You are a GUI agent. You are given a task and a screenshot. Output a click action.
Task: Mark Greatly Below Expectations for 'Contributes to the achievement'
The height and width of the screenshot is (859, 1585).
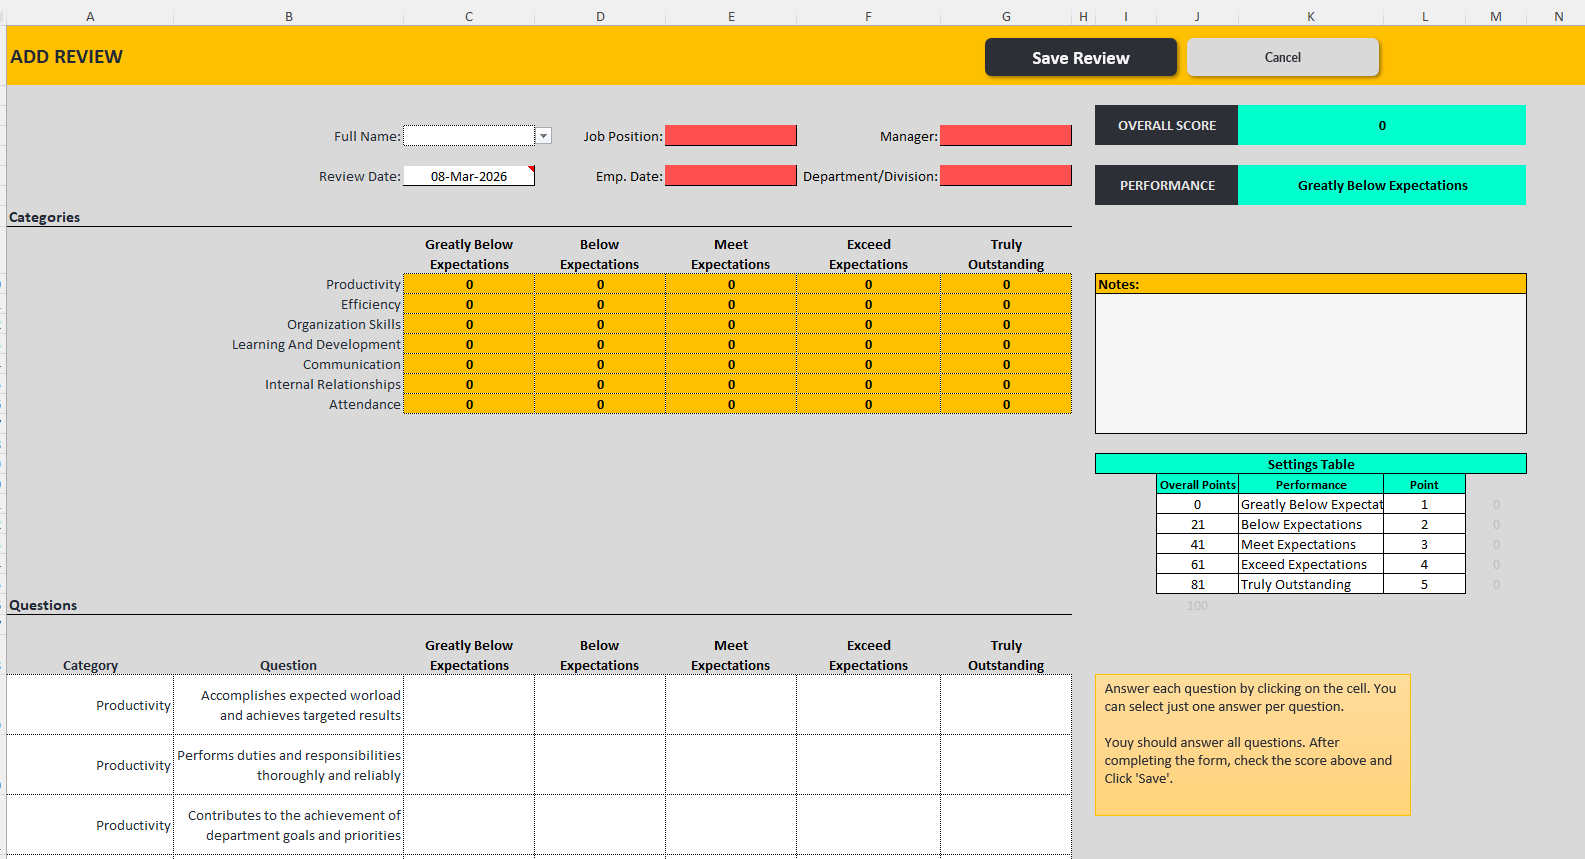[x=468, y=825]
